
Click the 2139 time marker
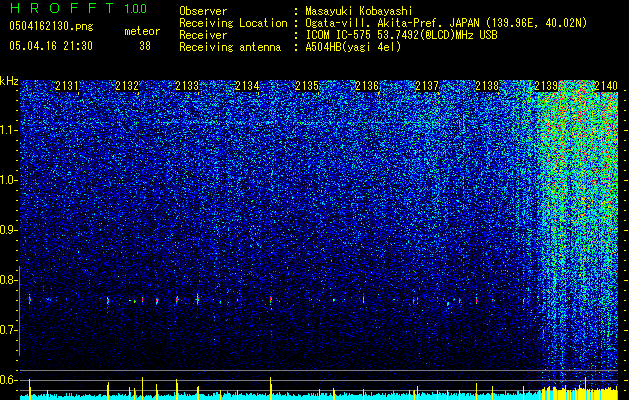[546, 86]
